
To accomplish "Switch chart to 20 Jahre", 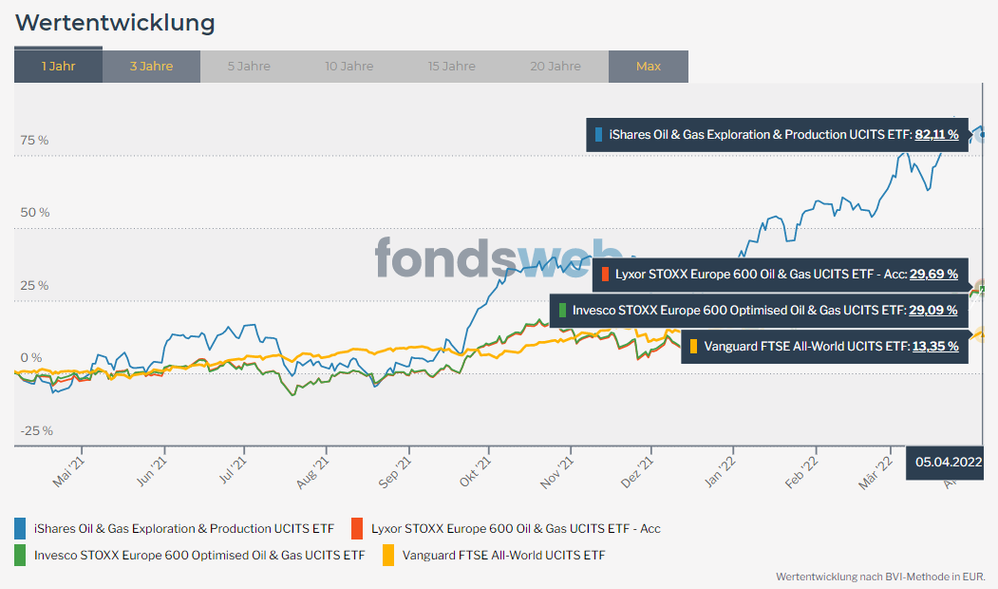I will 556,67.
